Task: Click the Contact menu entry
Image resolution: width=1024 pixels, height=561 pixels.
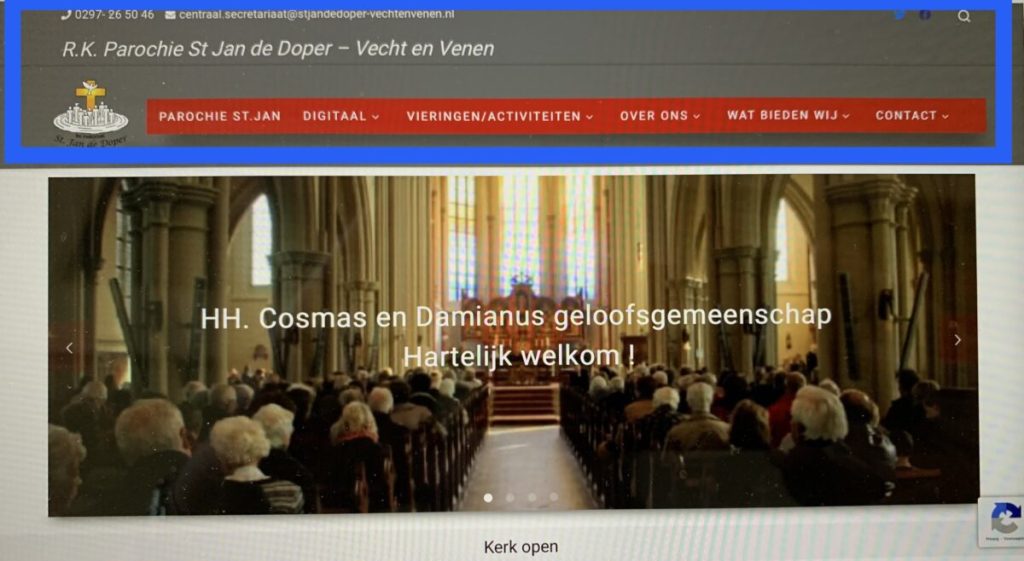Action: pos(912,116)
